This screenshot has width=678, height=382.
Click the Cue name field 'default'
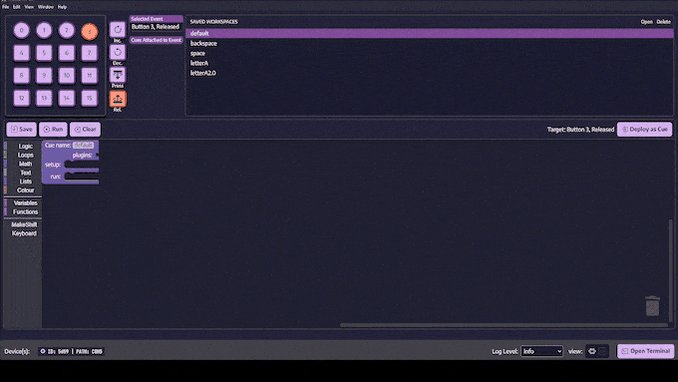83,145
